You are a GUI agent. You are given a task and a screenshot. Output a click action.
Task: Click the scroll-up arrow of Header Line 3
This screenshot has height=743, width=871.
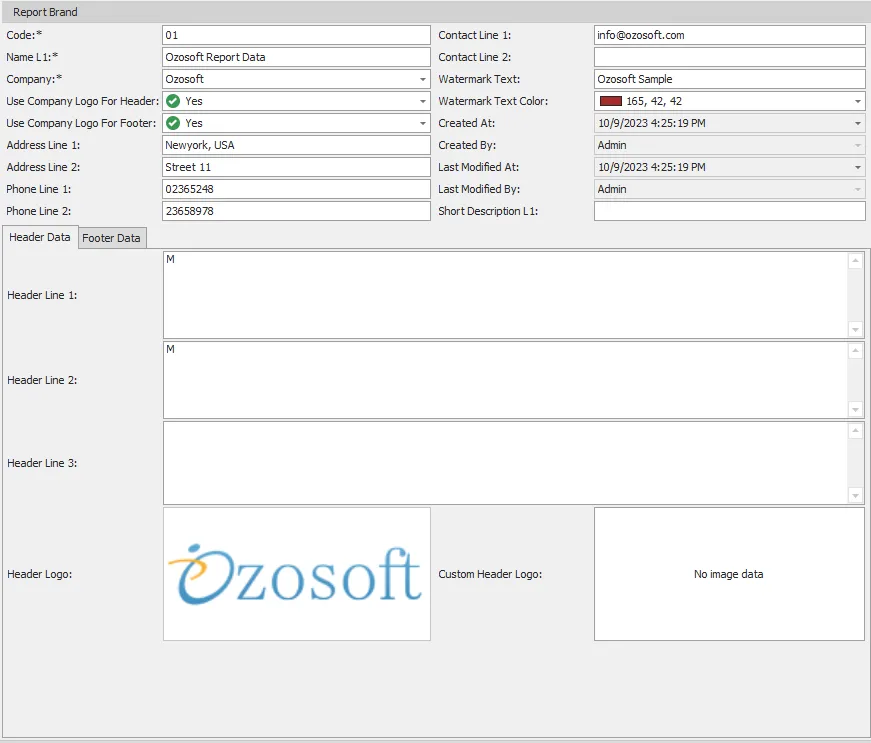(855, 428)
